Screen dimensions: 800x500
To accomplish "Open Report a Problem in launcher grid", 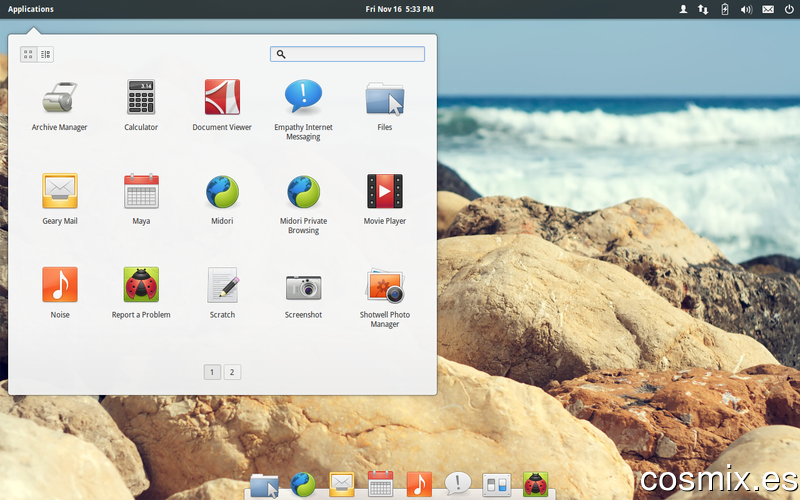I will (x=141, y=293).
